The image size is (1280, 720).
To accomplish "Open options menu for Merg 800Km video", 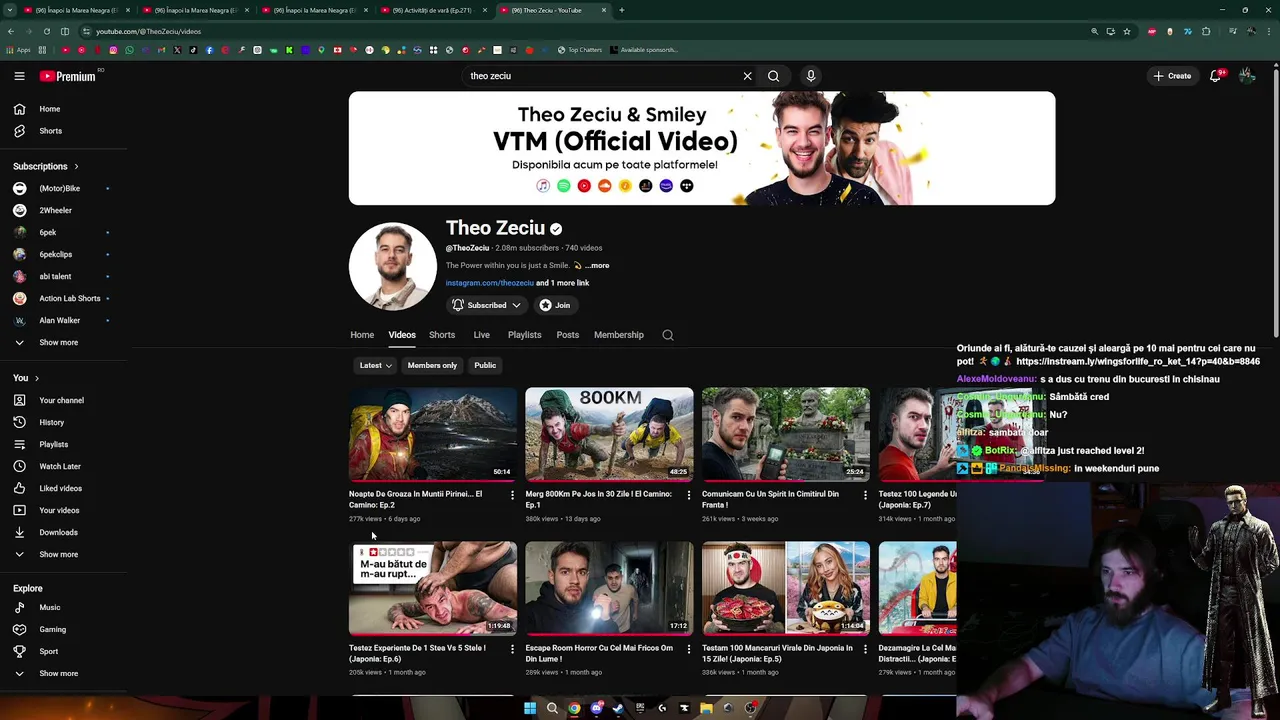I will (688, 495).
